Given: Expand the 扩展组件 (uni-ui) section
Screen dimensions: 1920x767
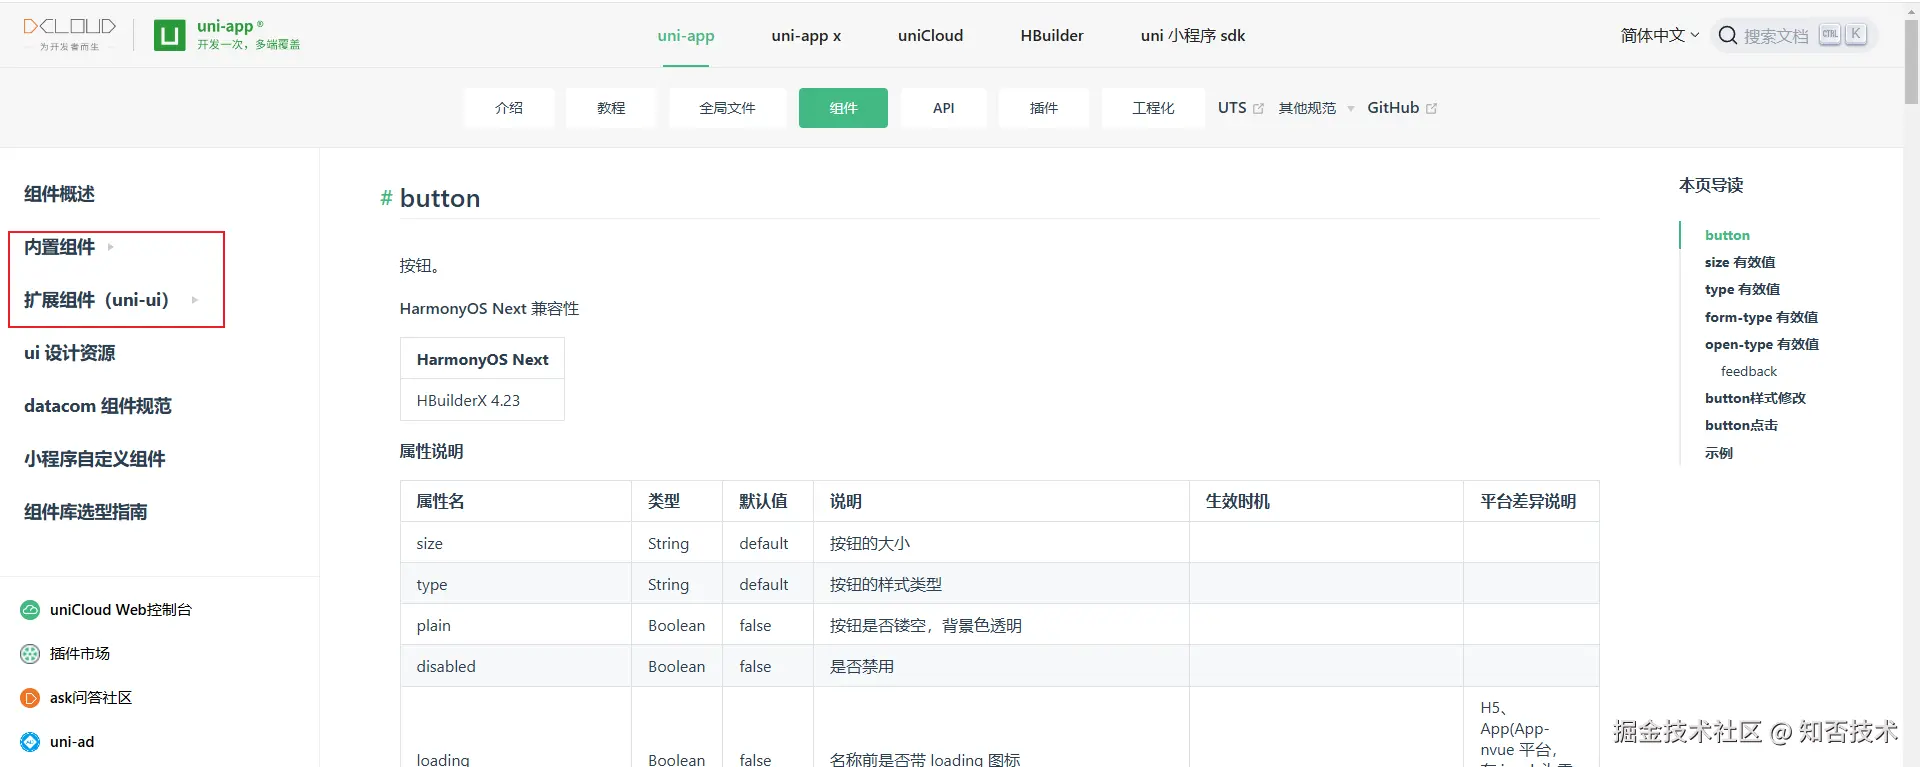Looking at the screenshot, I should pos(111,300).
